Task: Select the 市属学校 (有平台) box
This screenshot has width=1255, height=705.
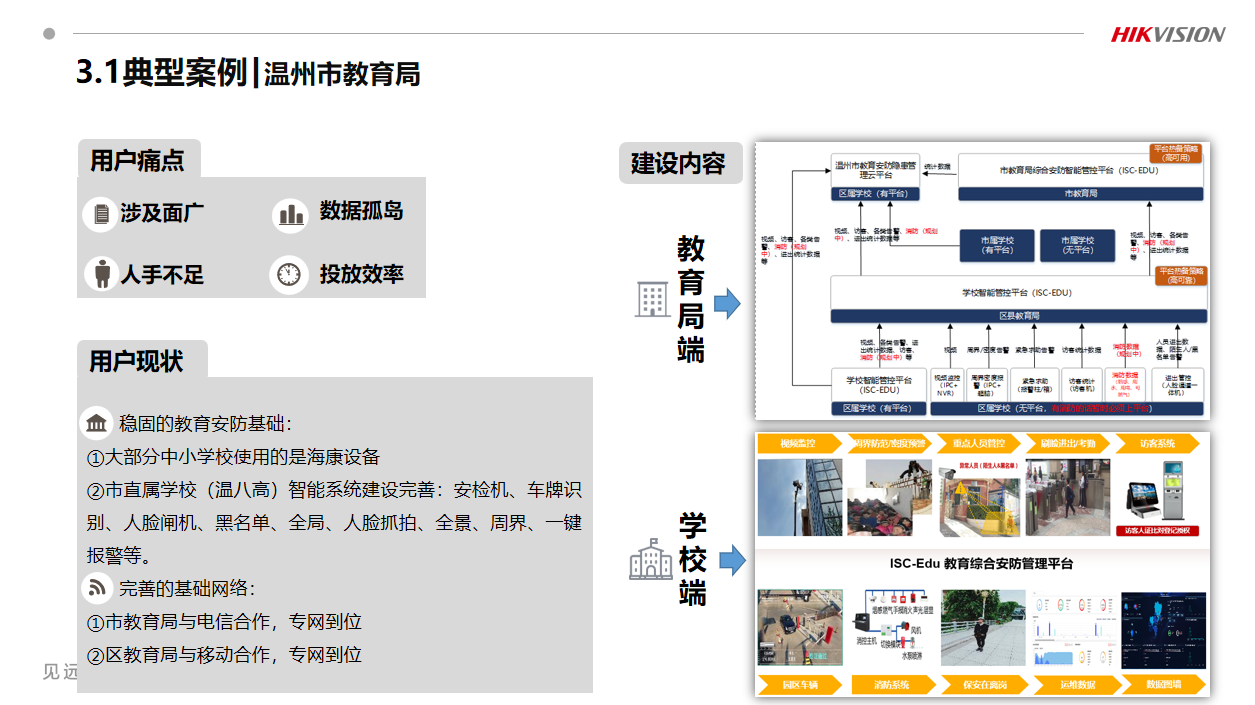Action: click(x=997, y=245)
